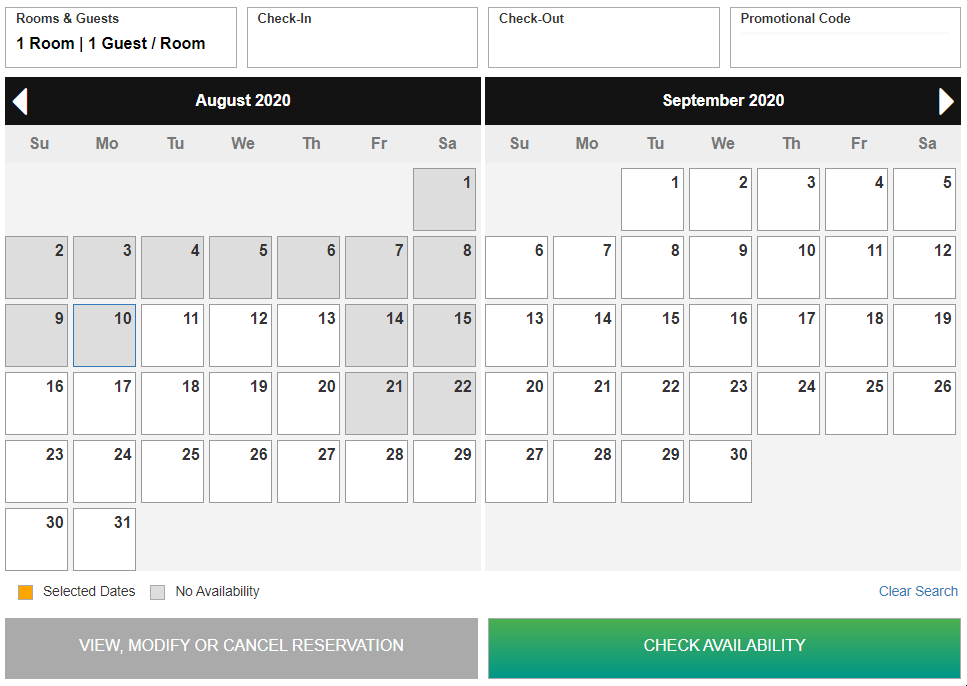Image resolution: width=967 pixels, height=686 pixels.
Task: Pick September 15 as a date
Action: point(652,336)
